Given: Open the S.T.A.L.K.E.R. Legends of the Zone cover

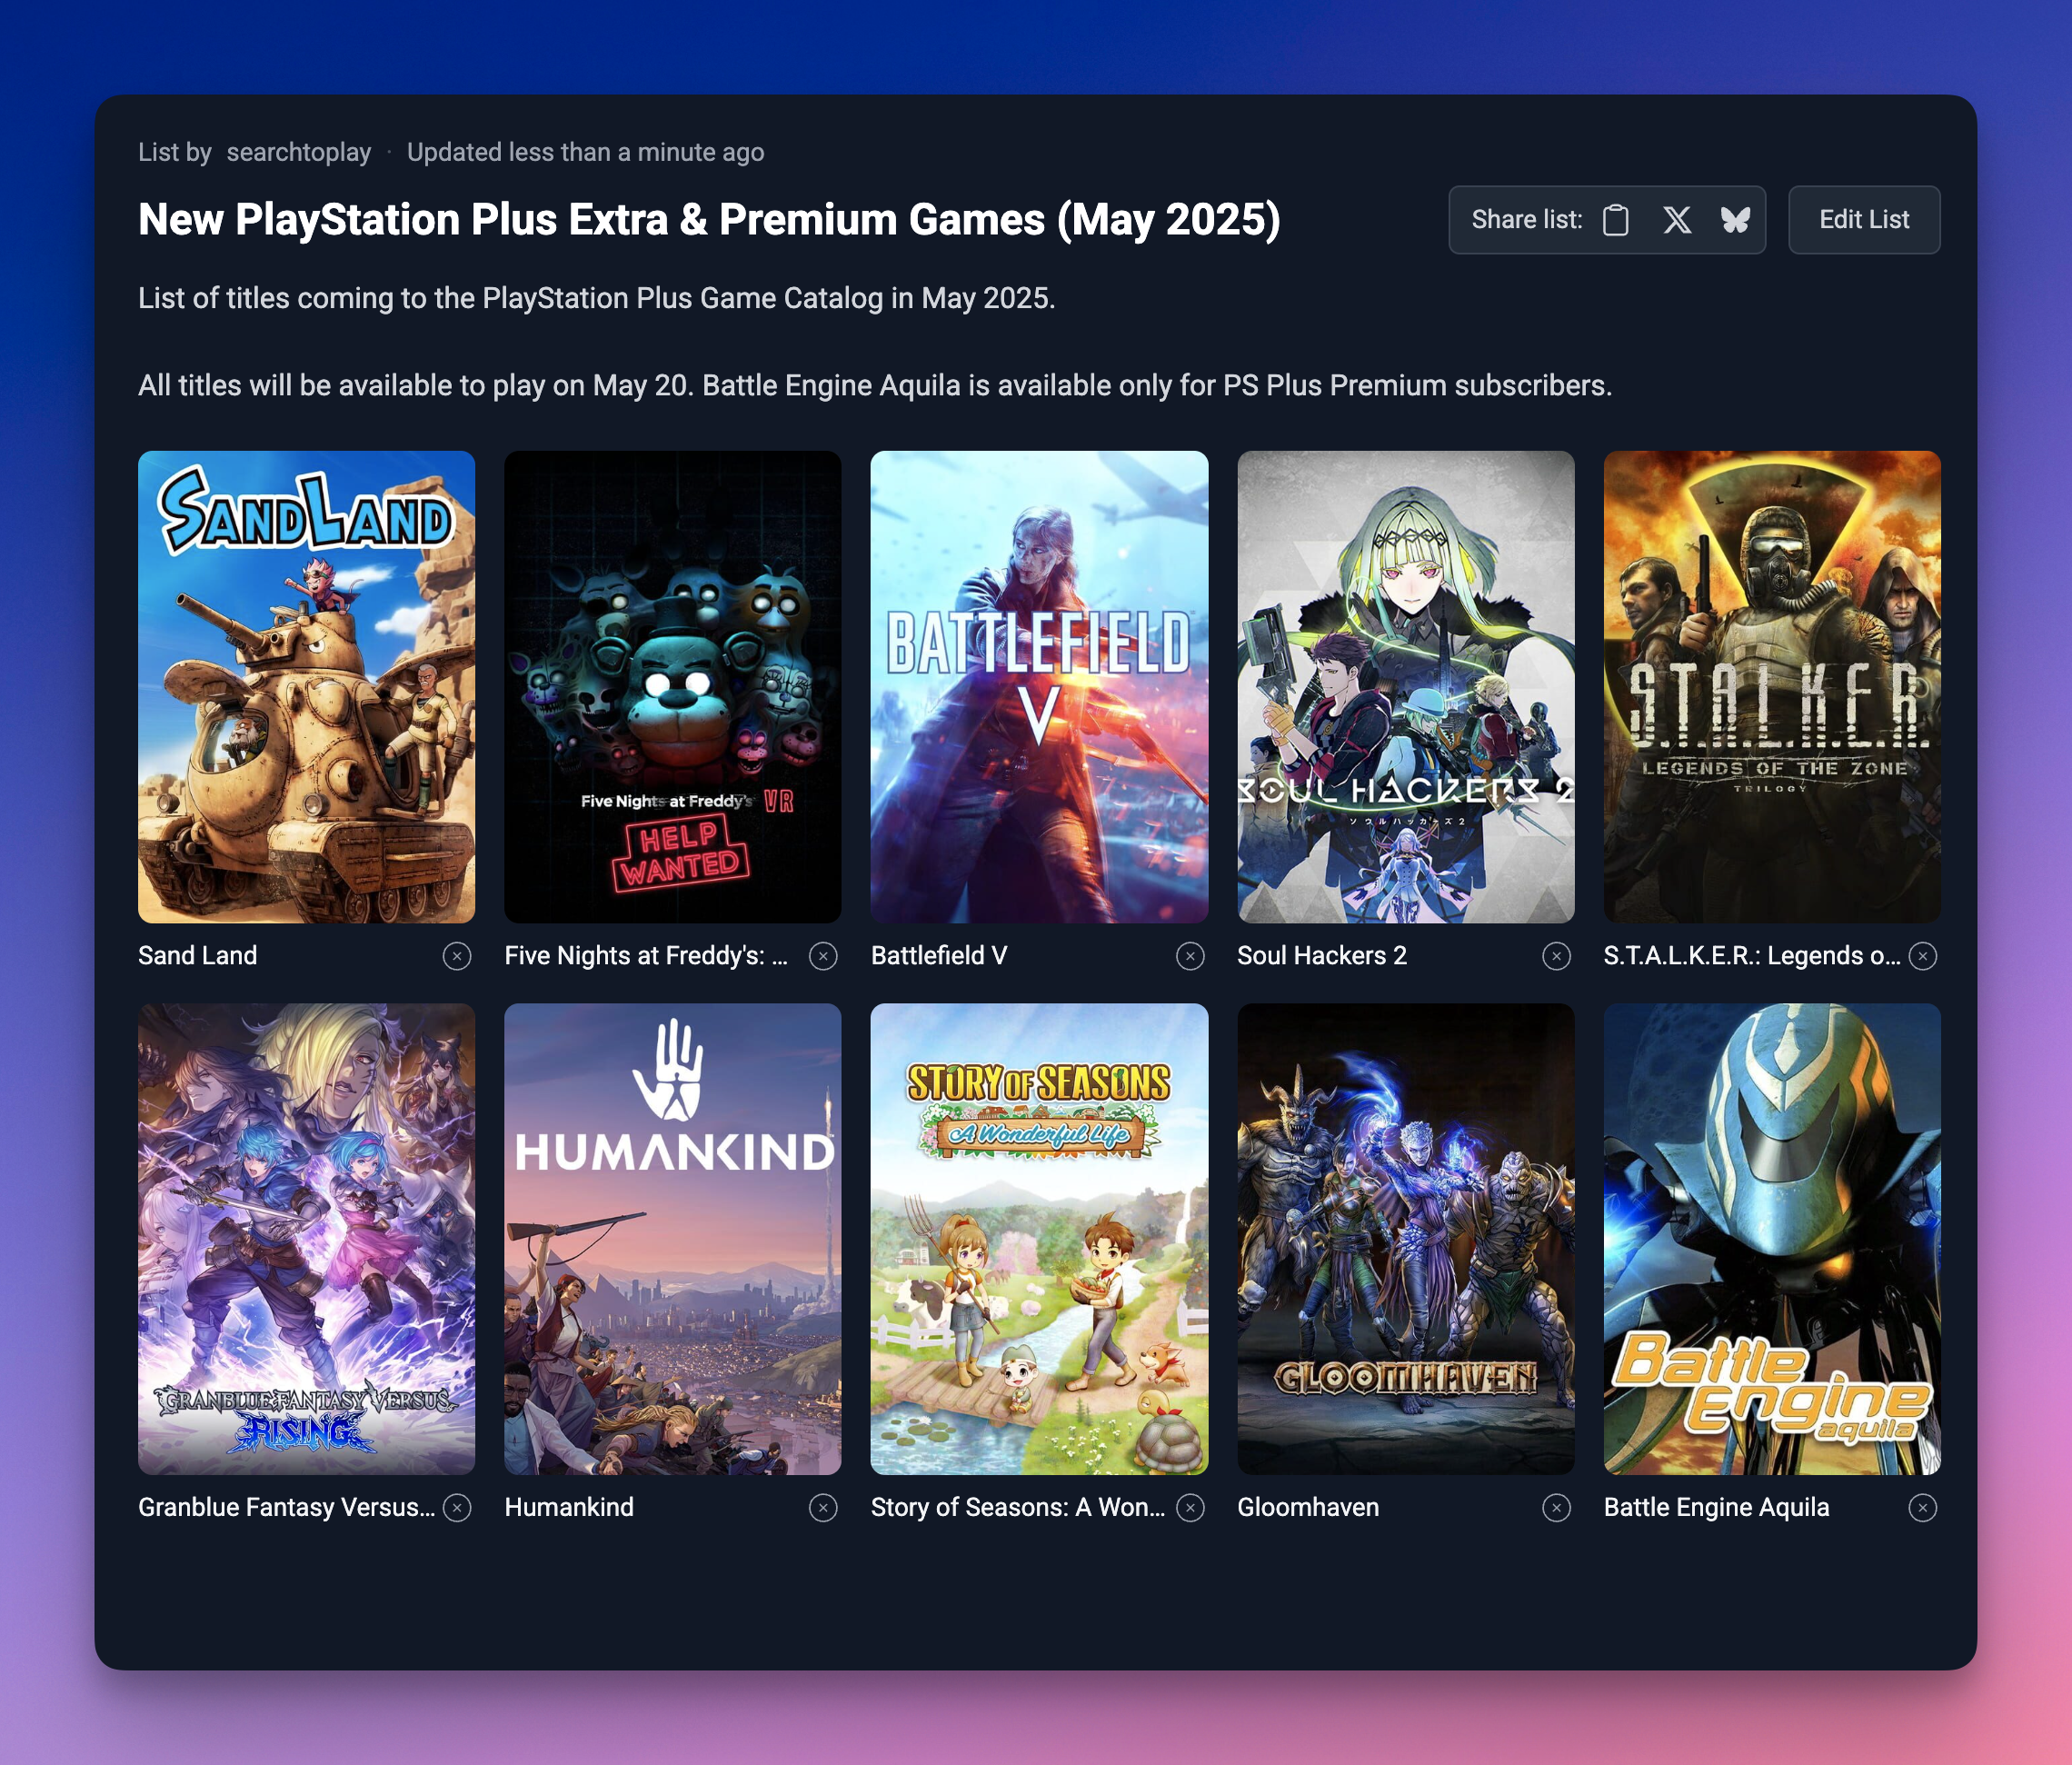Looking at the screenshot, I should [1771, 685].
